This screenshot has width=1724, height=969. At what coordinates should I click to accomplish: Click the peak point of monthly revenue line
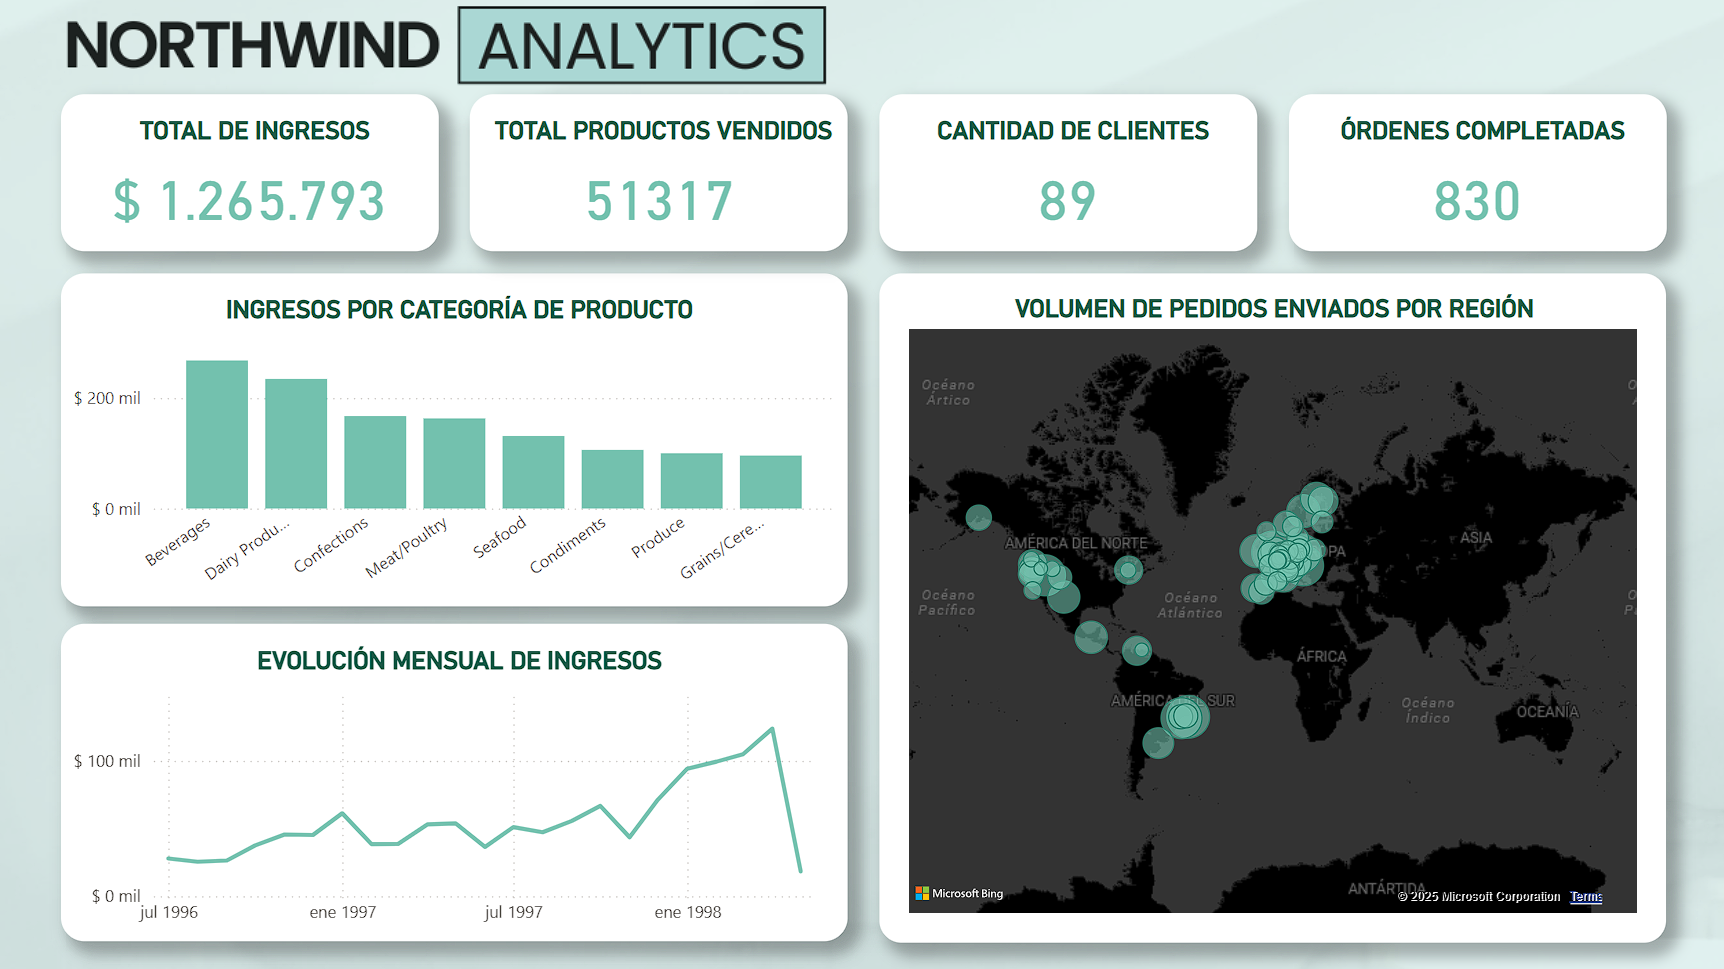pyautogui.click(x=772, y=729)
